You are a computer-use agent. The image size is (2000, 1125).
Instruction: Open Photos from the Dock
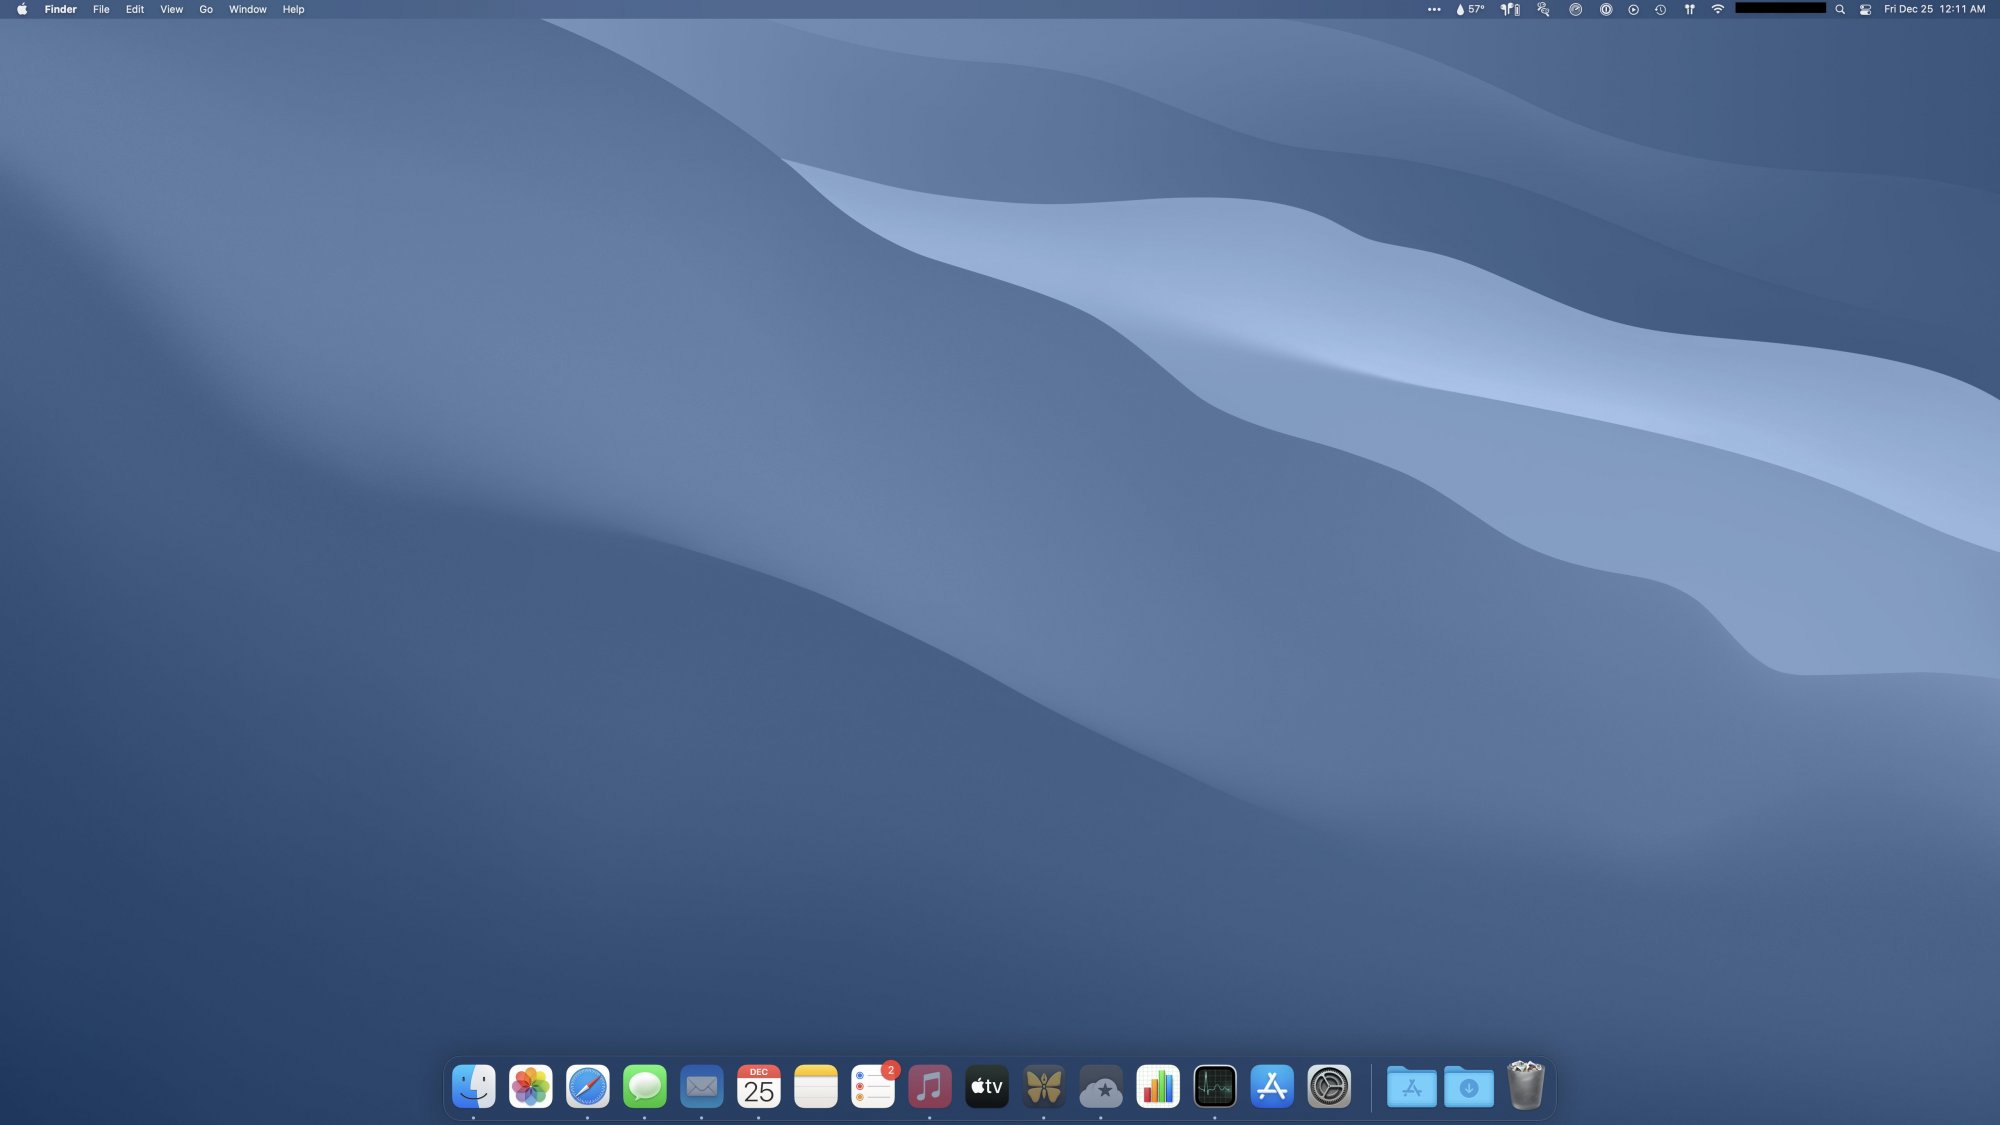(x=530, y=1087)
